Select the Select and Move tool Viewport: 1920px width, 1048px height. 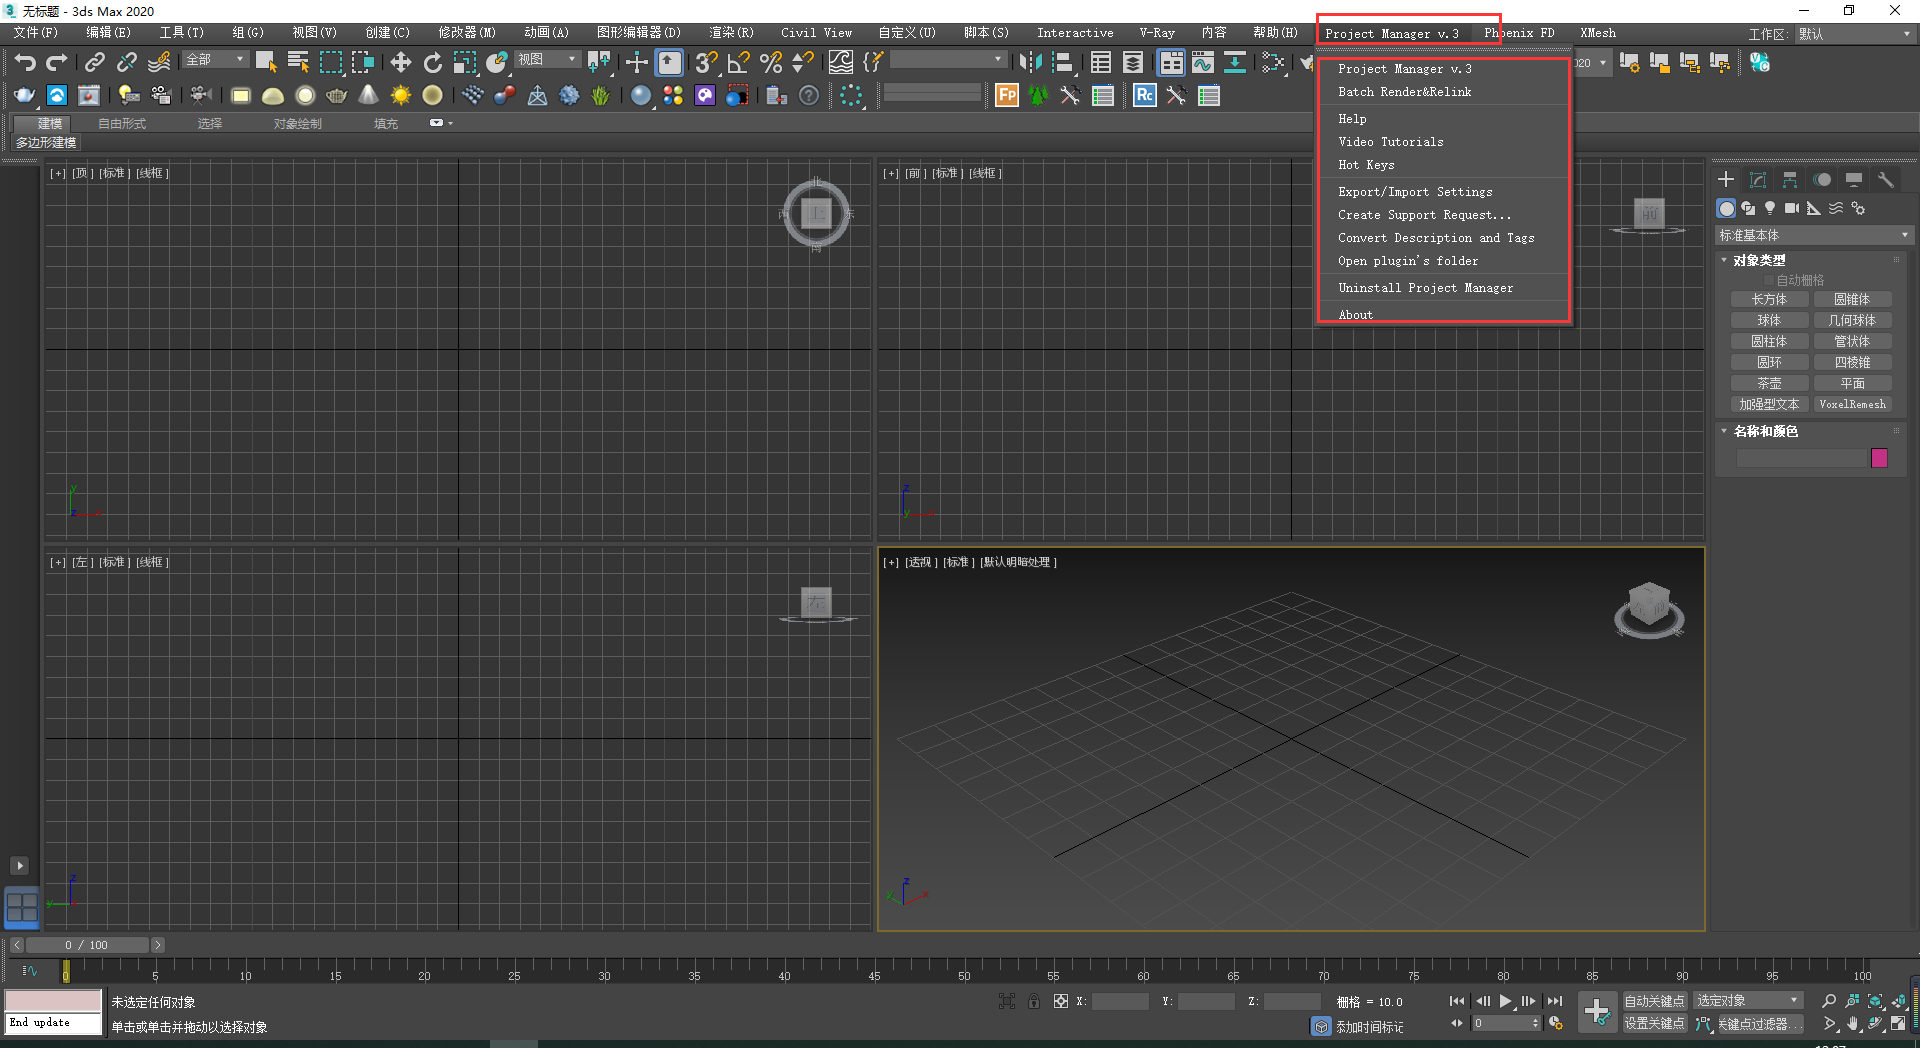(400, 62)
